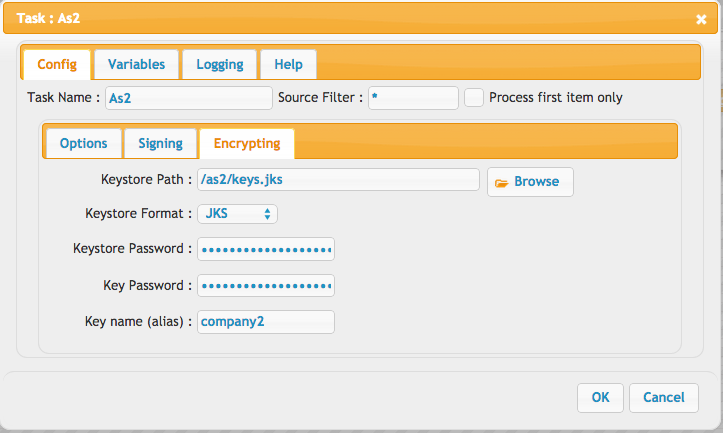Open the Logging tab
This screenshot has width=723, height=433.
[x=219, y=65]
